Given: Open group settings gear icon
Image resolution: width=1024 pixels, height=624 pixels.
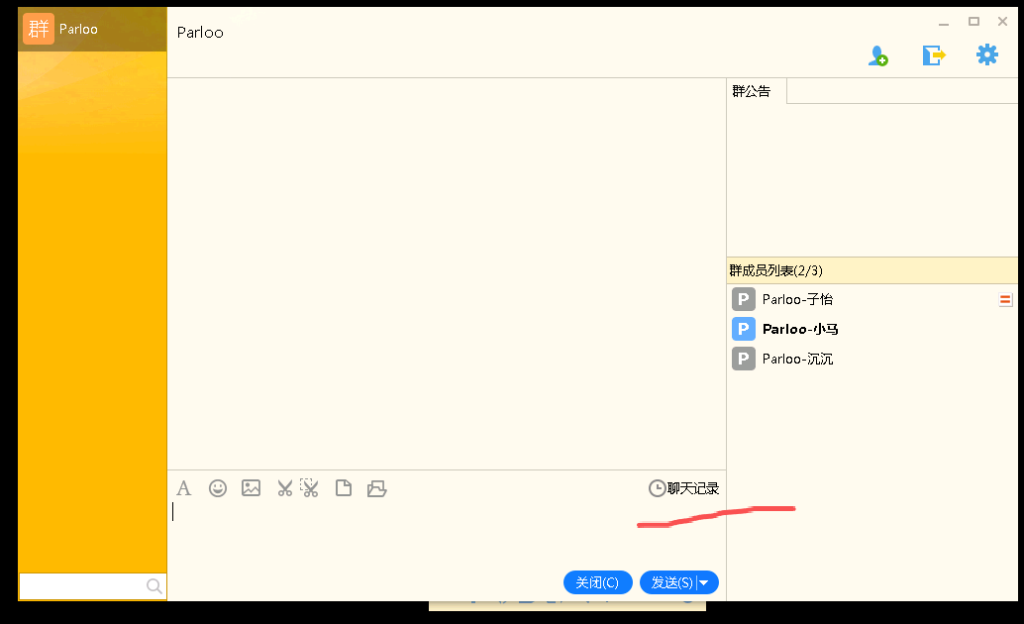Looking at the screenshot, I should coord(987,55).
